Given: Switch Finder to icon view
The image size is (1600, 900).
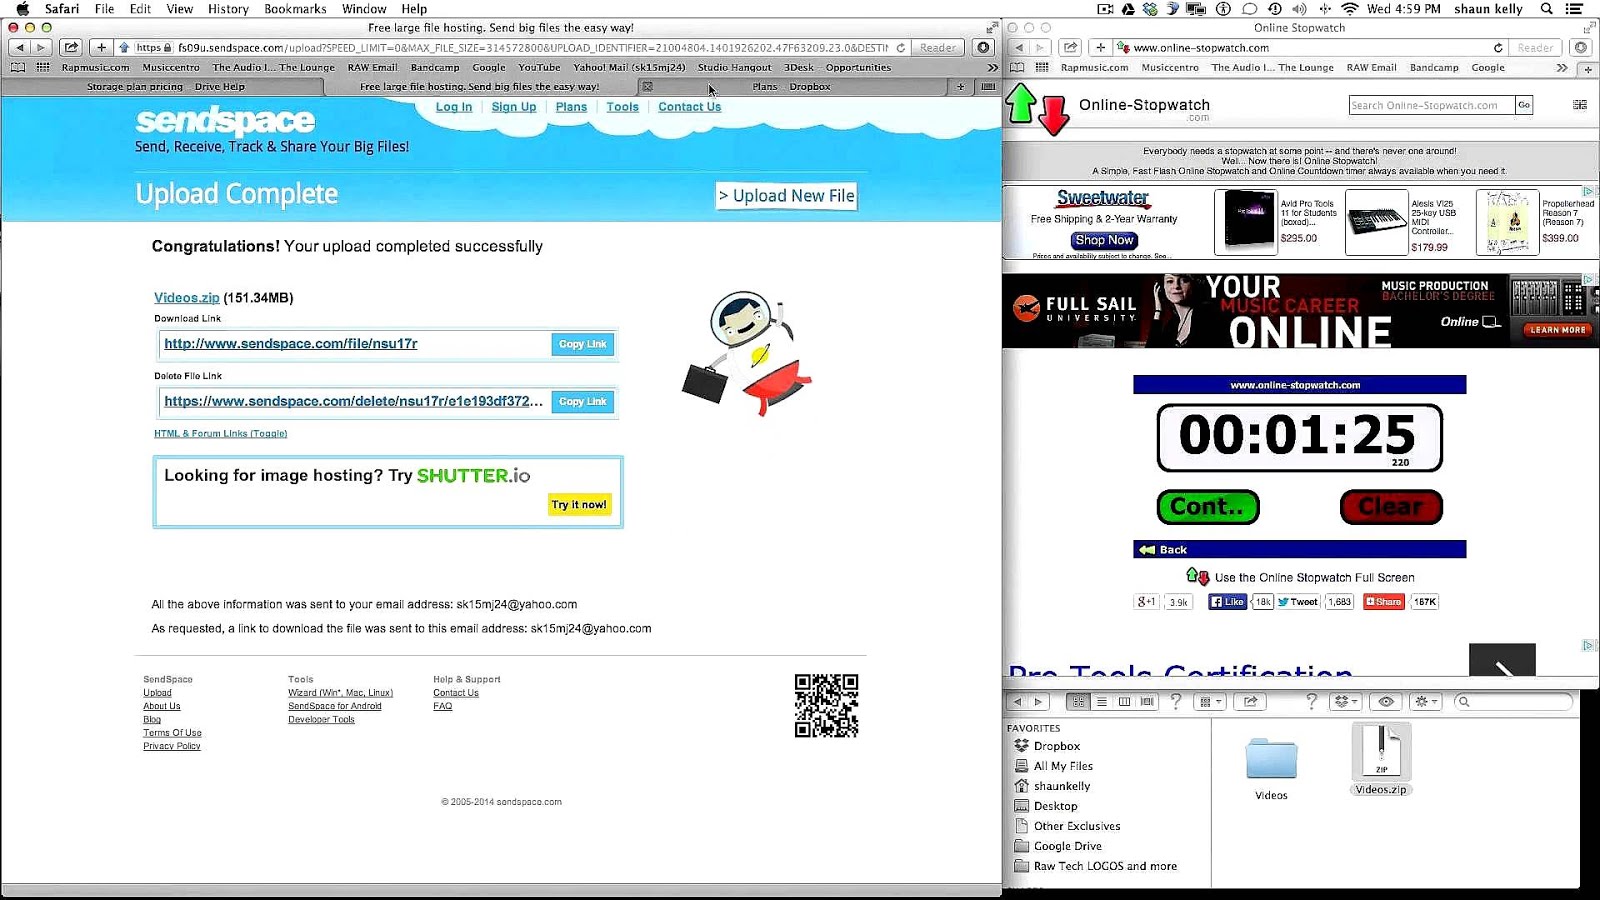Looking at the screenshot, I should point(1078,701).
